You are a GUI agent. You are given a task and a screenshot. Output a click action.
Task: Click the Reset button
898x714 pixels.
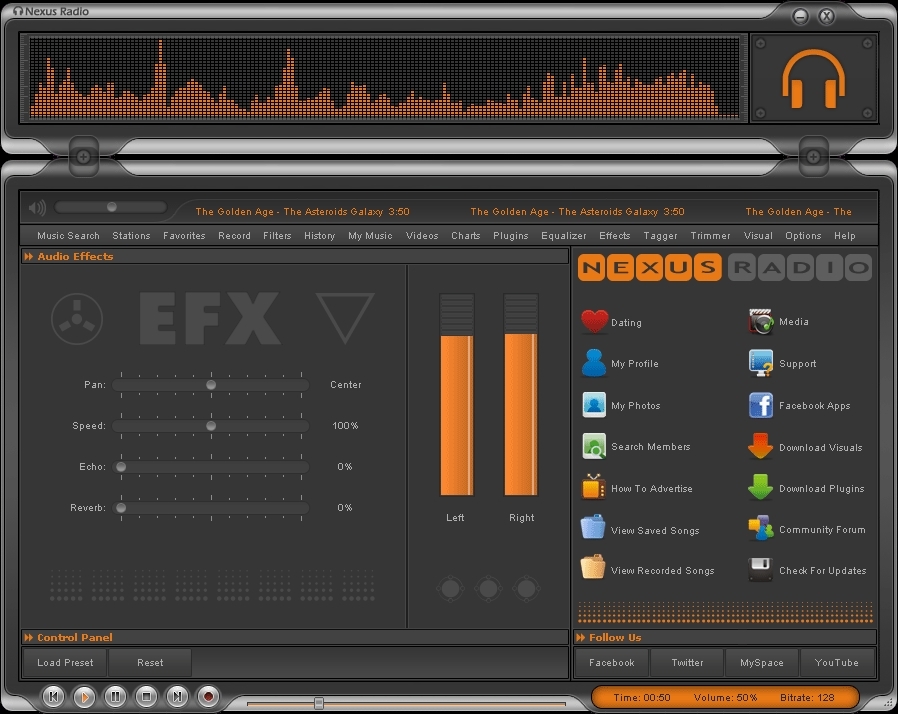coord(150,662)
